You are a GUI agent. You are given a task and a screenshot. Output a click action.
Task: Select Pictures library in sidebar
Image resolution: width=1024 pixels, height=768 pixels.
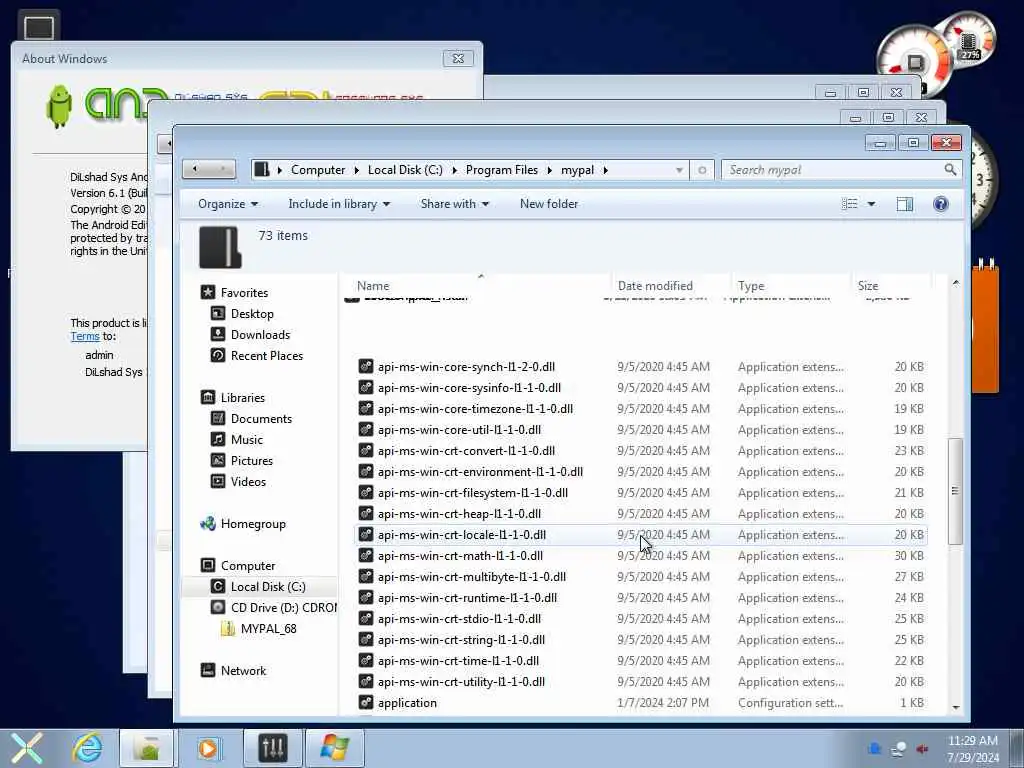click(x=251, y=460)
